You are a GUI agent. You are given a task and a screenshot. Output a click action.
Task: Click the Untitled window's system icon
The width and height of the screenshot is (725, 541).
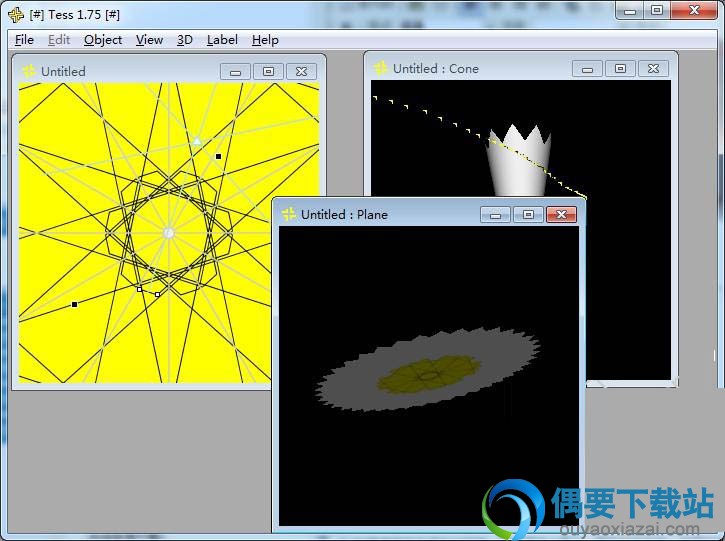point(29,71)
